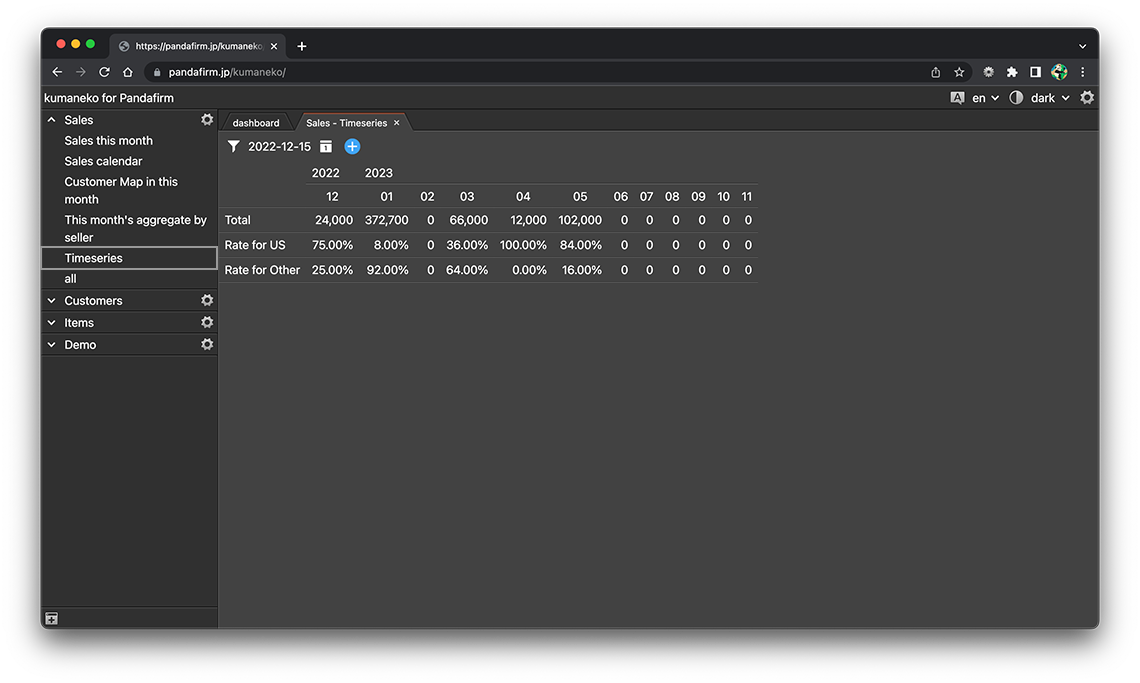Bookmark page with the star icon
This screenshot has width=1140, height=683.
pos(959,72)
